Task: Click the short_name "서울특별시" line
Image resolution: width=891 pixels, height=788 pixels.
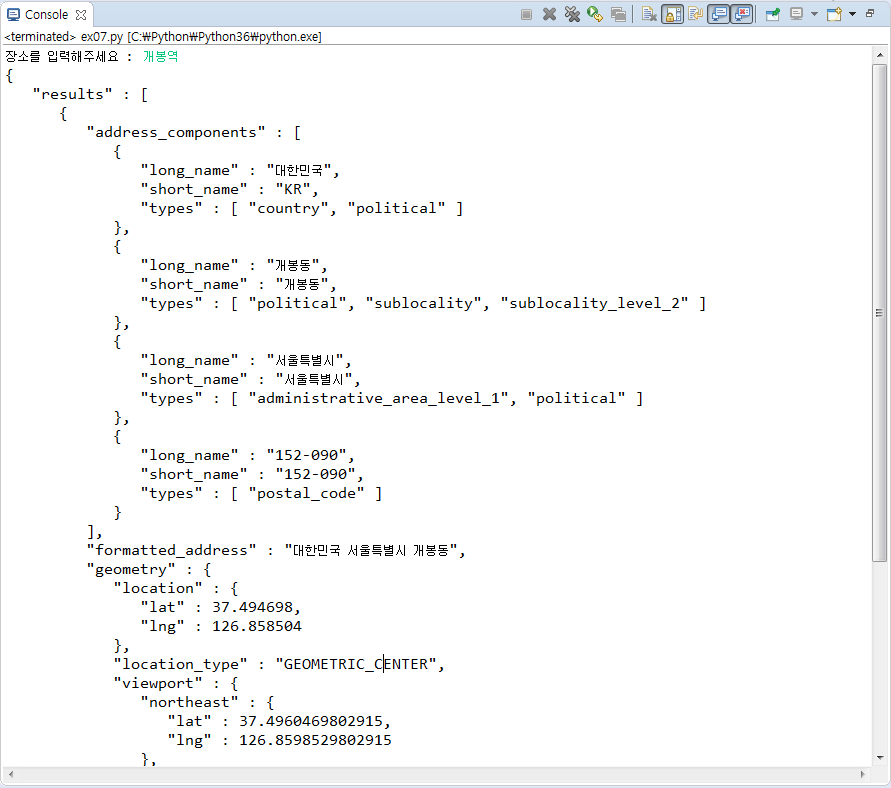Action: pos(251,379)
